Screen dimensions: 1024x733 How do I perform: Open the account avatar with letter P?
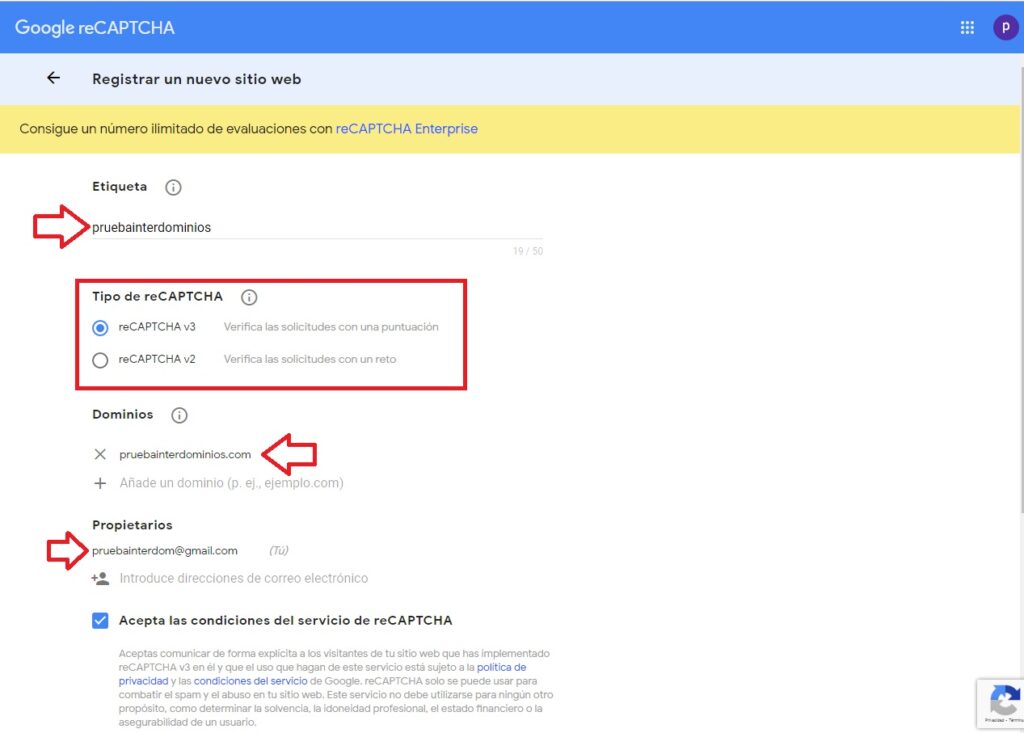click(1006, 27)
